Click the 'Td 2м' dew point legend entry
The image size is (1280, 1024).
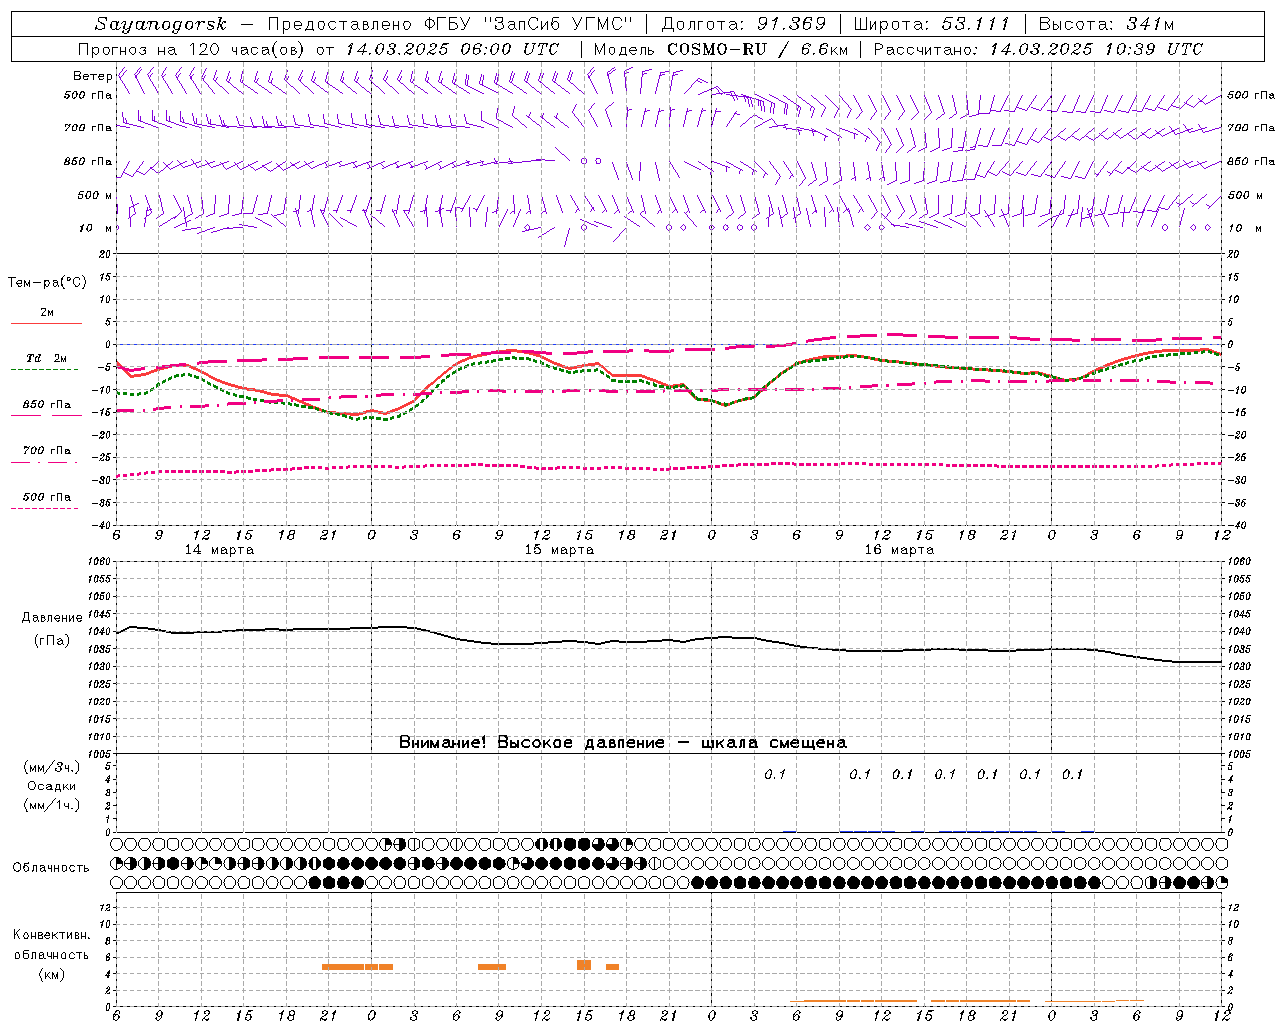(46, 358)
